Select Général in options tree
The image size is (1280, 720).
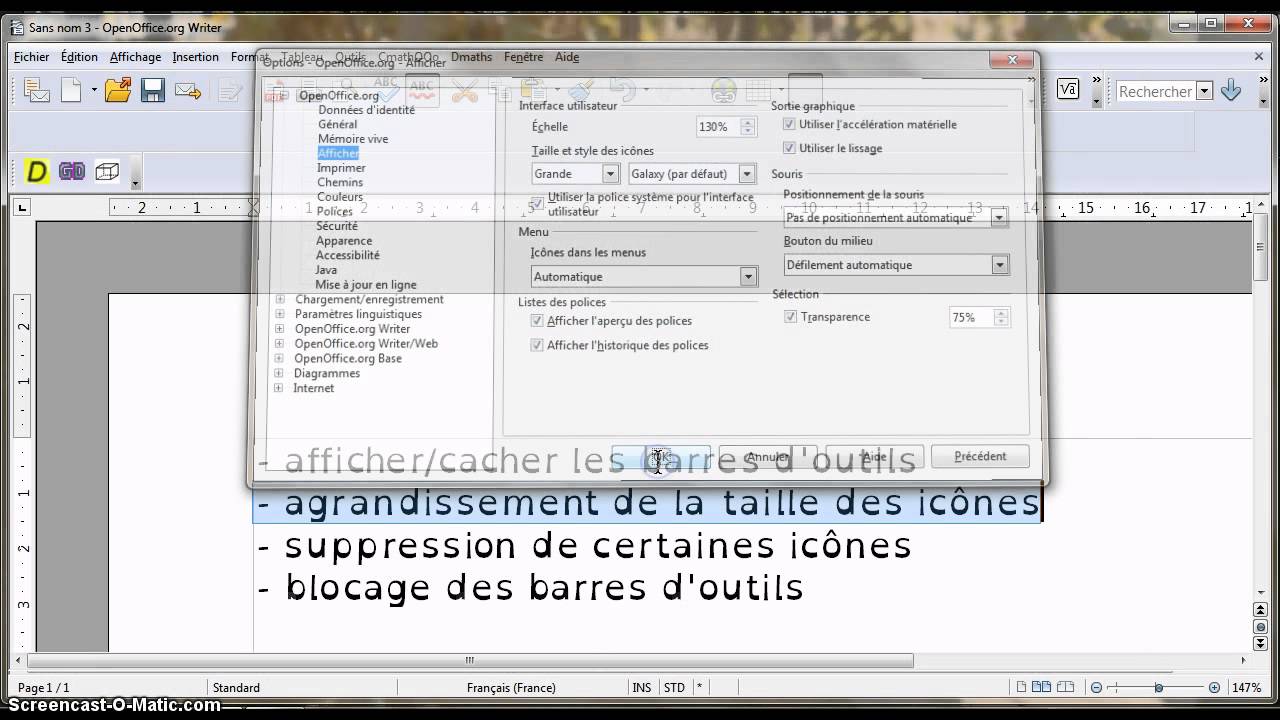[x=337, y=124]
